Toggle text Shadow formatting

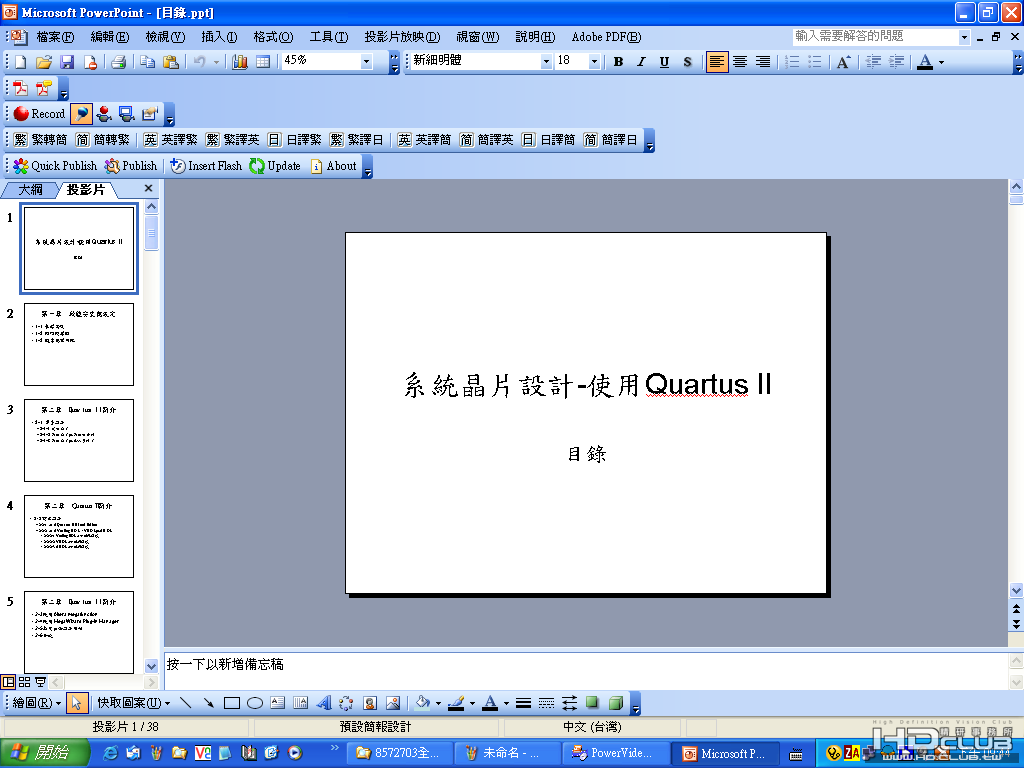pyautogui.click(x=687, y=62)
